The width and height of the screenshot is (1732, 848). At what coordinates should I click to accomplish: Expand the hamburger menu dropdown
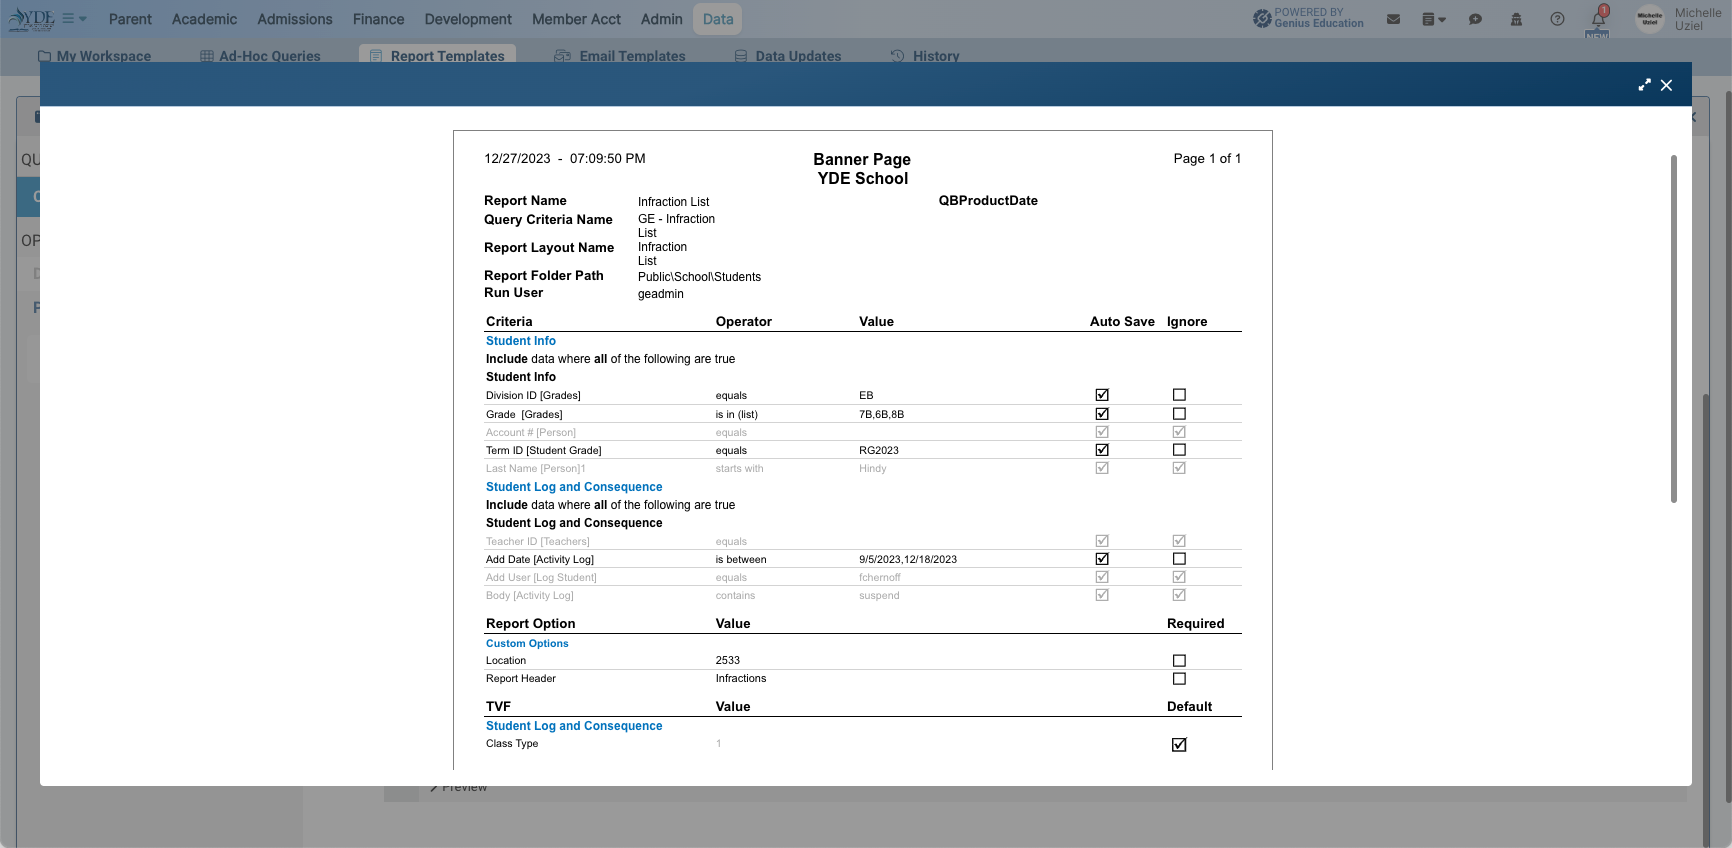(75, 19)
